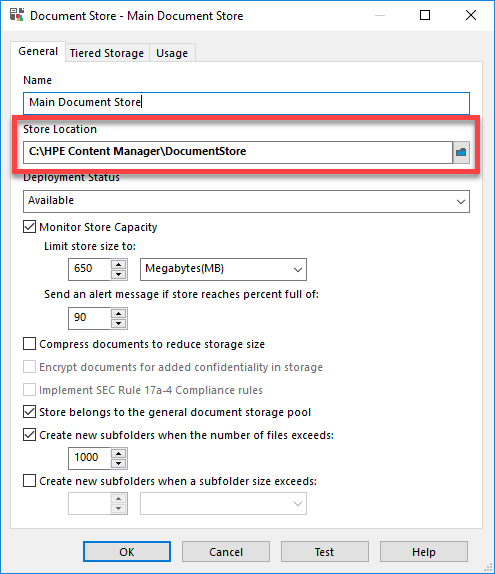Uncheck Create new subfolders when number of files exceeds
Image resolution: width=495 pixels, height=574 pixels.
coord(29,435)
